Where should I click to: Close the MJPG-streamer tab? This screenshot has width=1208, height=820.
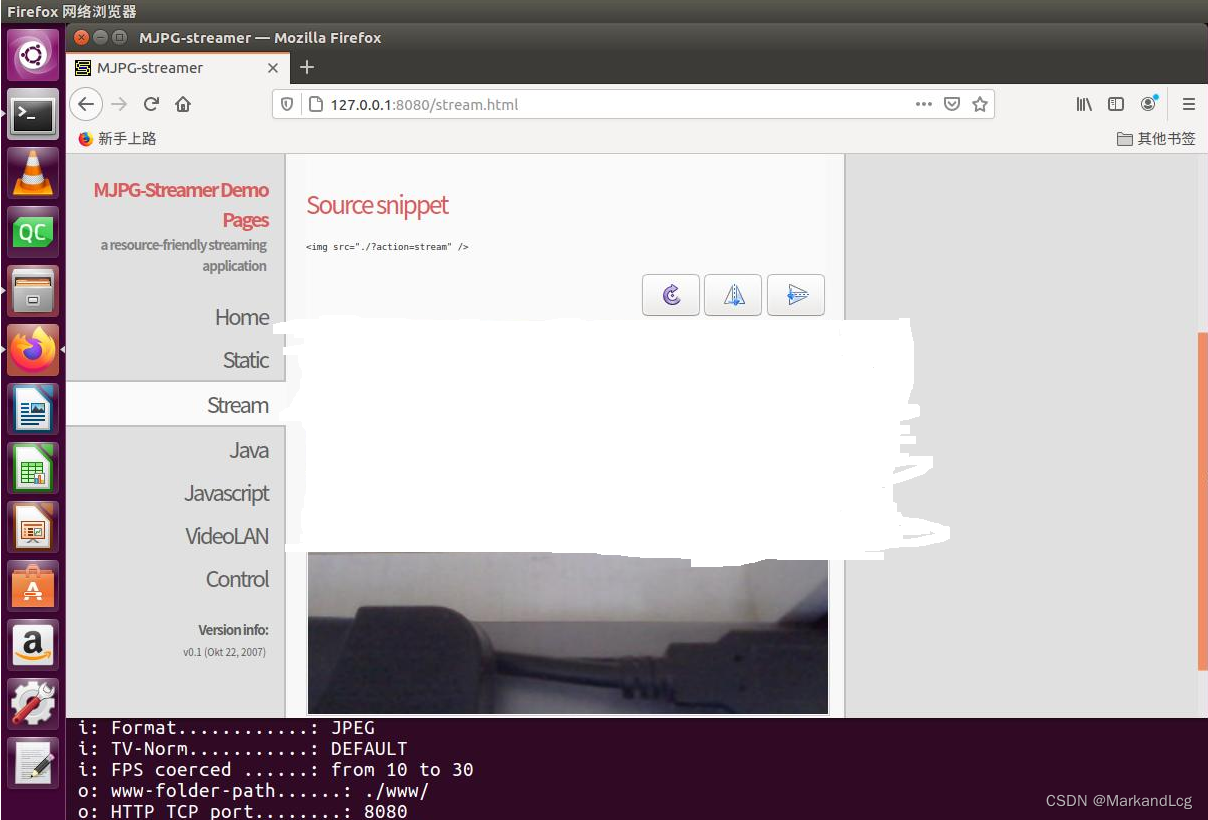click(x=273, y=68)
